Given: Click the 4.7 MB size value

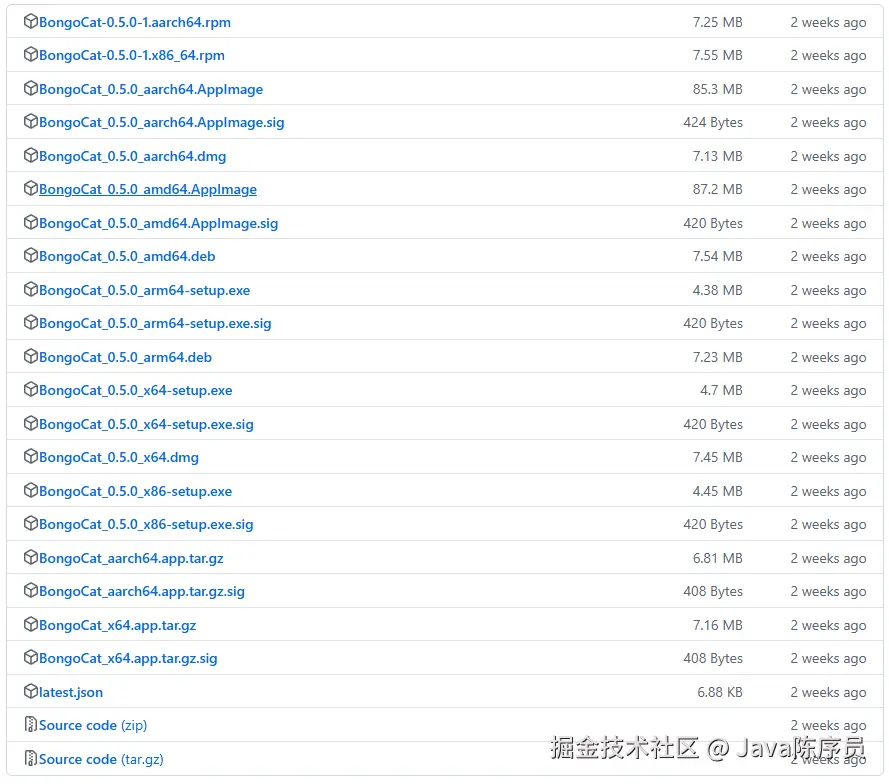Looking at the screenshot, I should click(721, 390).
